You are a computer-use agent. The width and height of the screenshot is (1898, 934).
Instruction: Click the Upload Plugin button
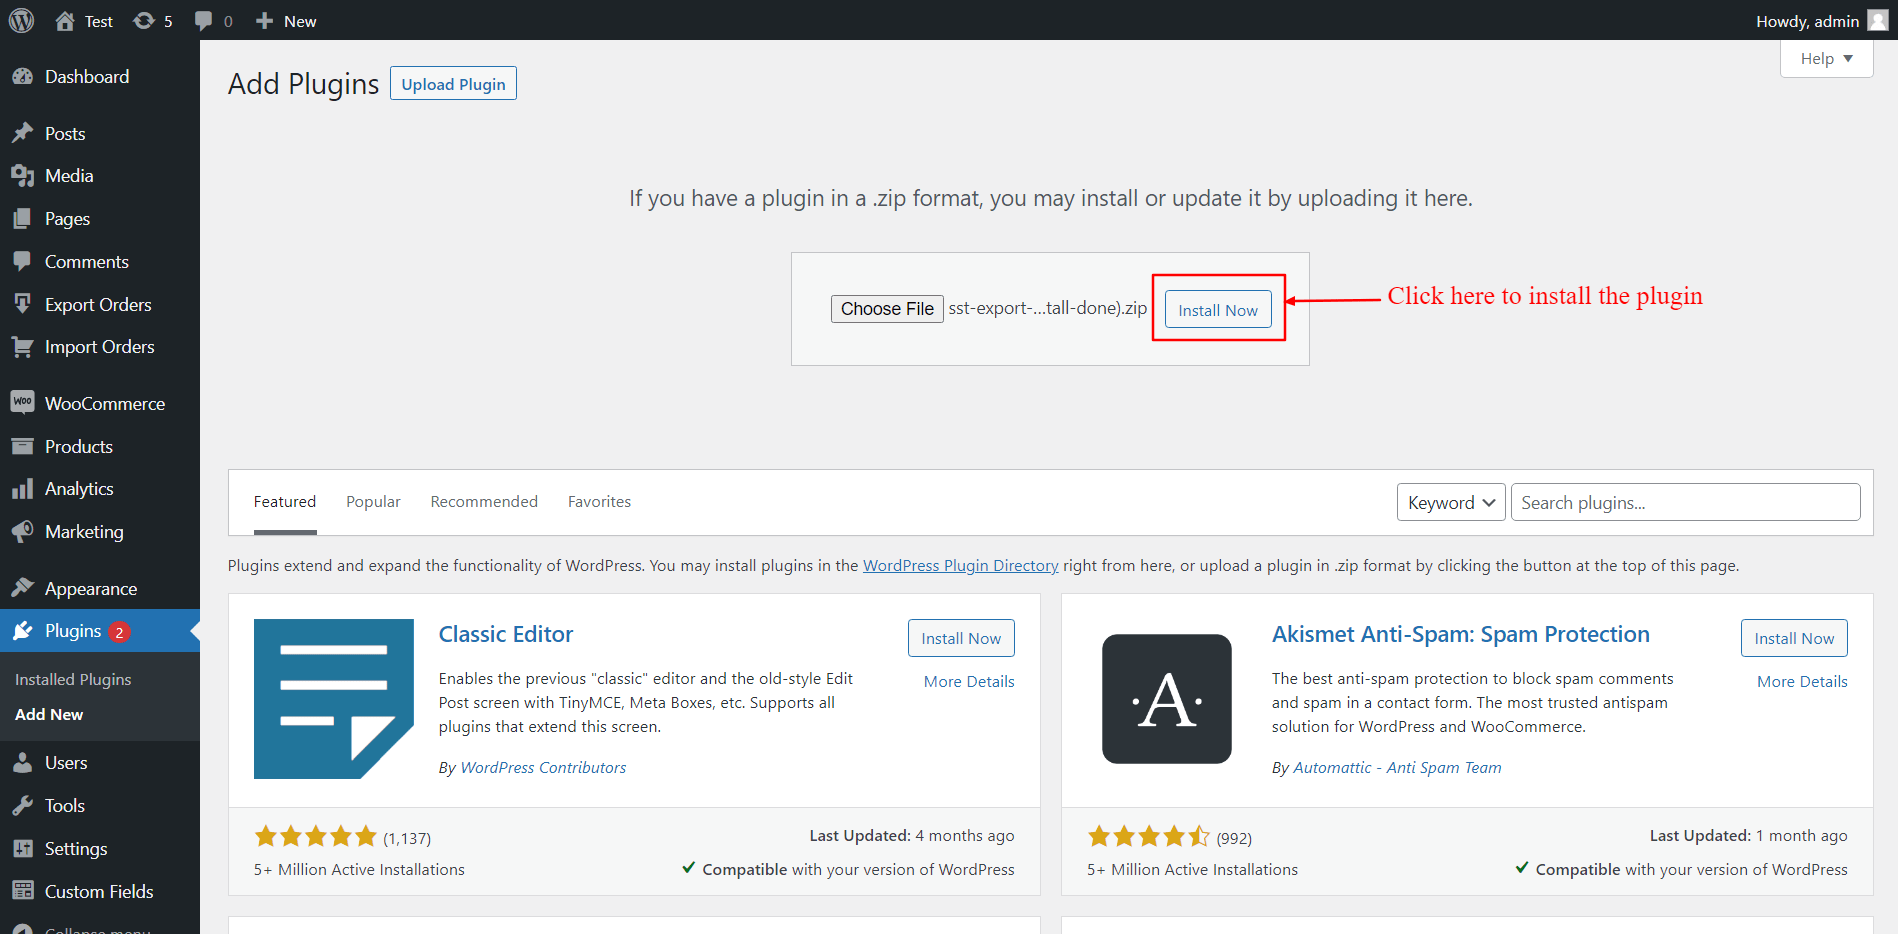tap(453, 84)
